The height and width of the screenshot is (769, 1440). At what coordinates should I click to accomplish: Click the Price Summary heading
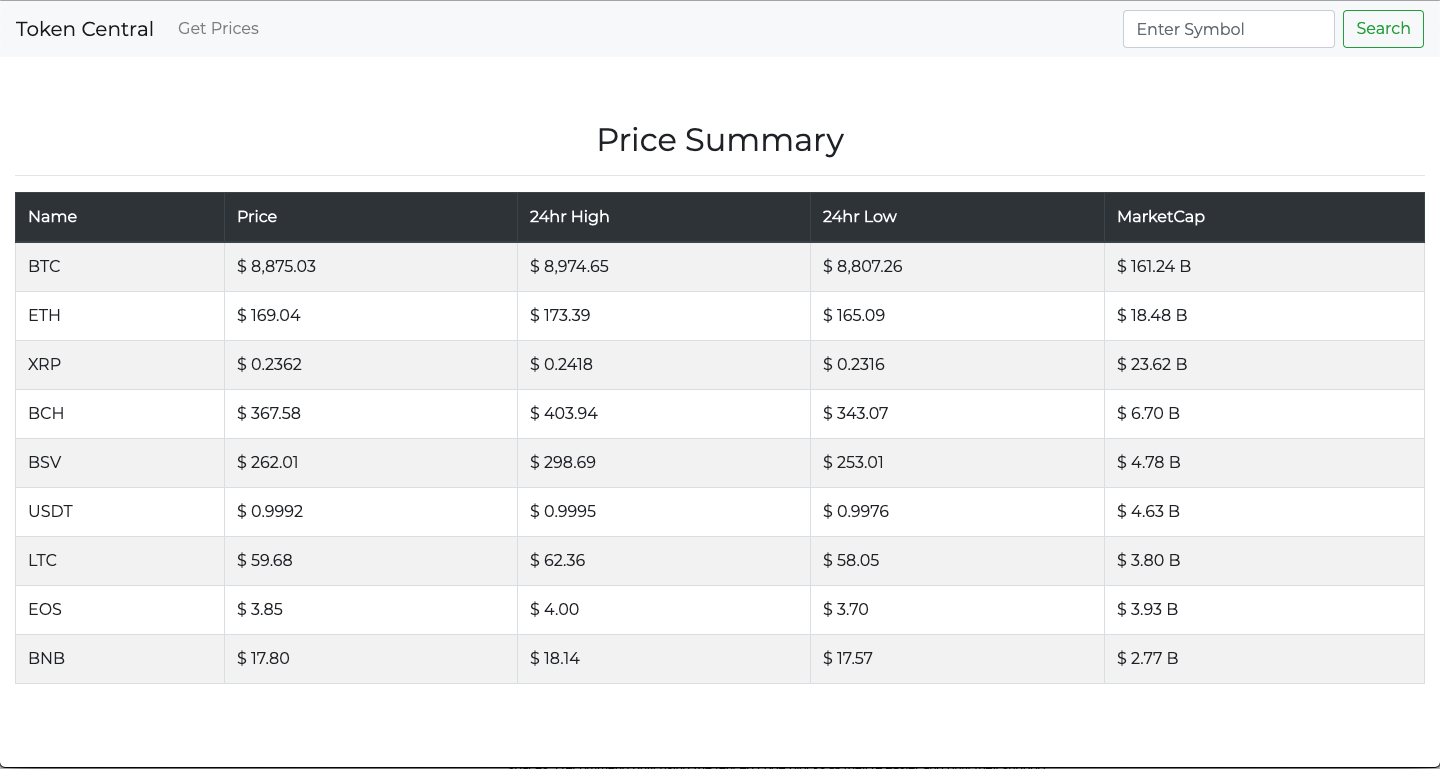pyautogui.click(x=720, y=140)
